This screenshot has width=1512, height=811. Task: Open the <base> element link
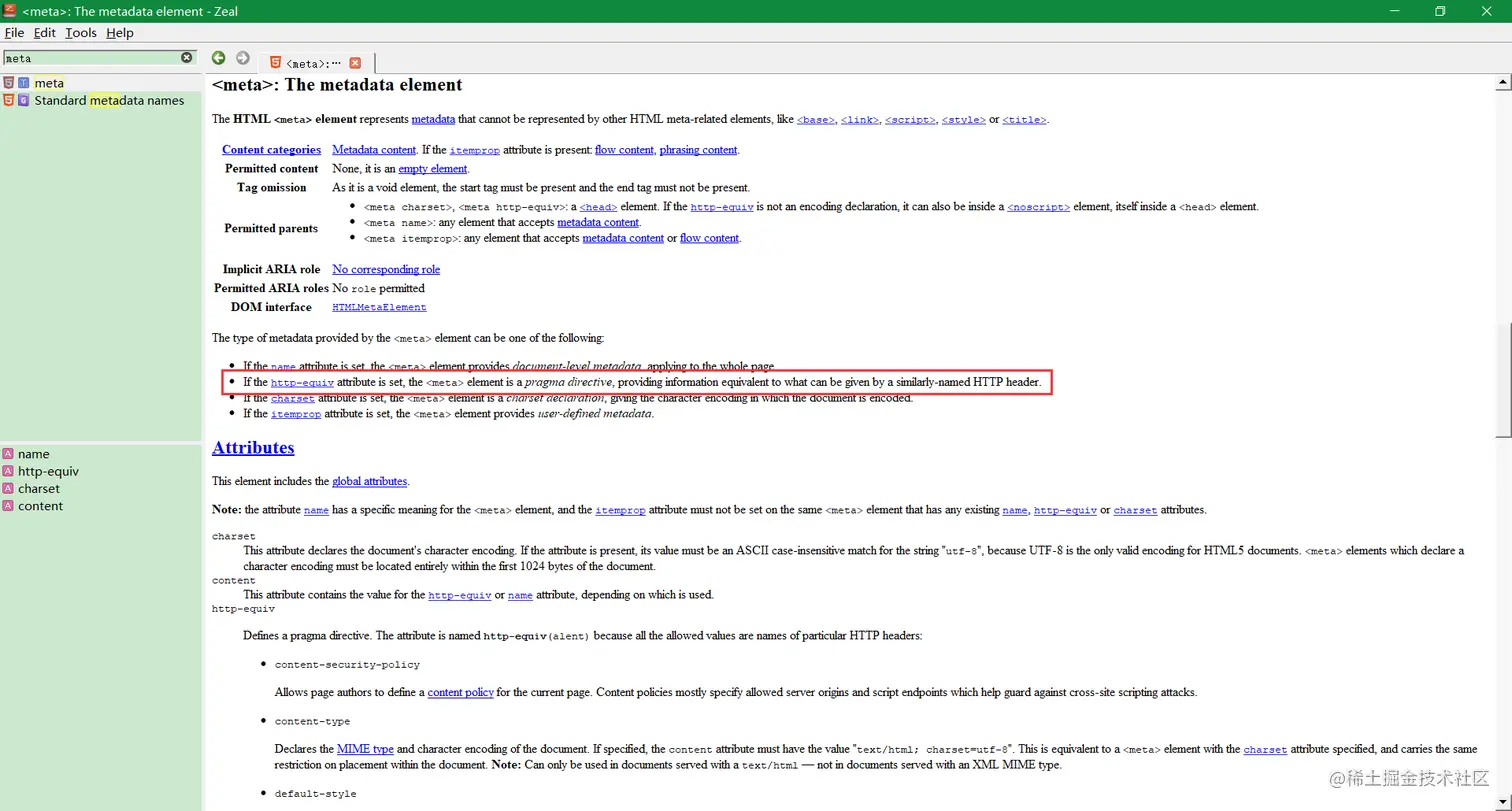coord(816,120)
